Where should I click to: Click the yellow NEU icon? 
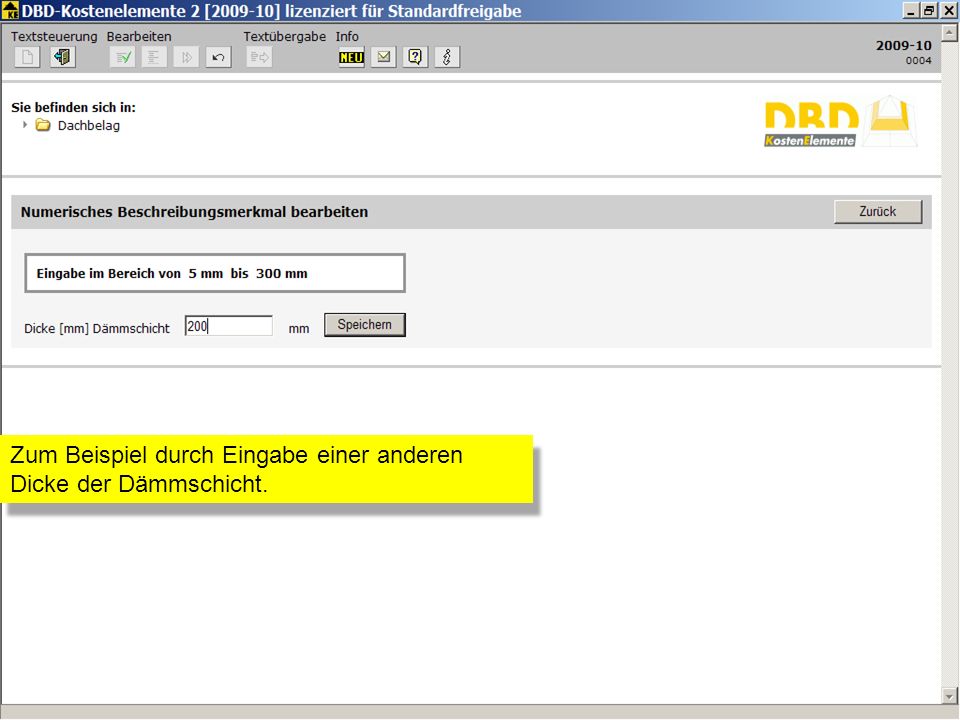click(351, 57)
